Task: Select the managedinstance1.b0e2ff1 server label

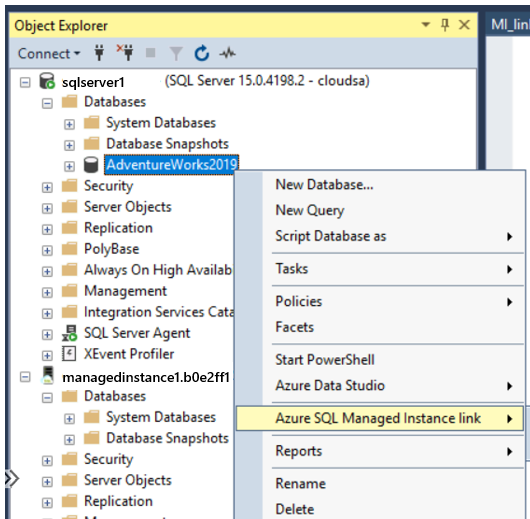Action: point(146,377)
